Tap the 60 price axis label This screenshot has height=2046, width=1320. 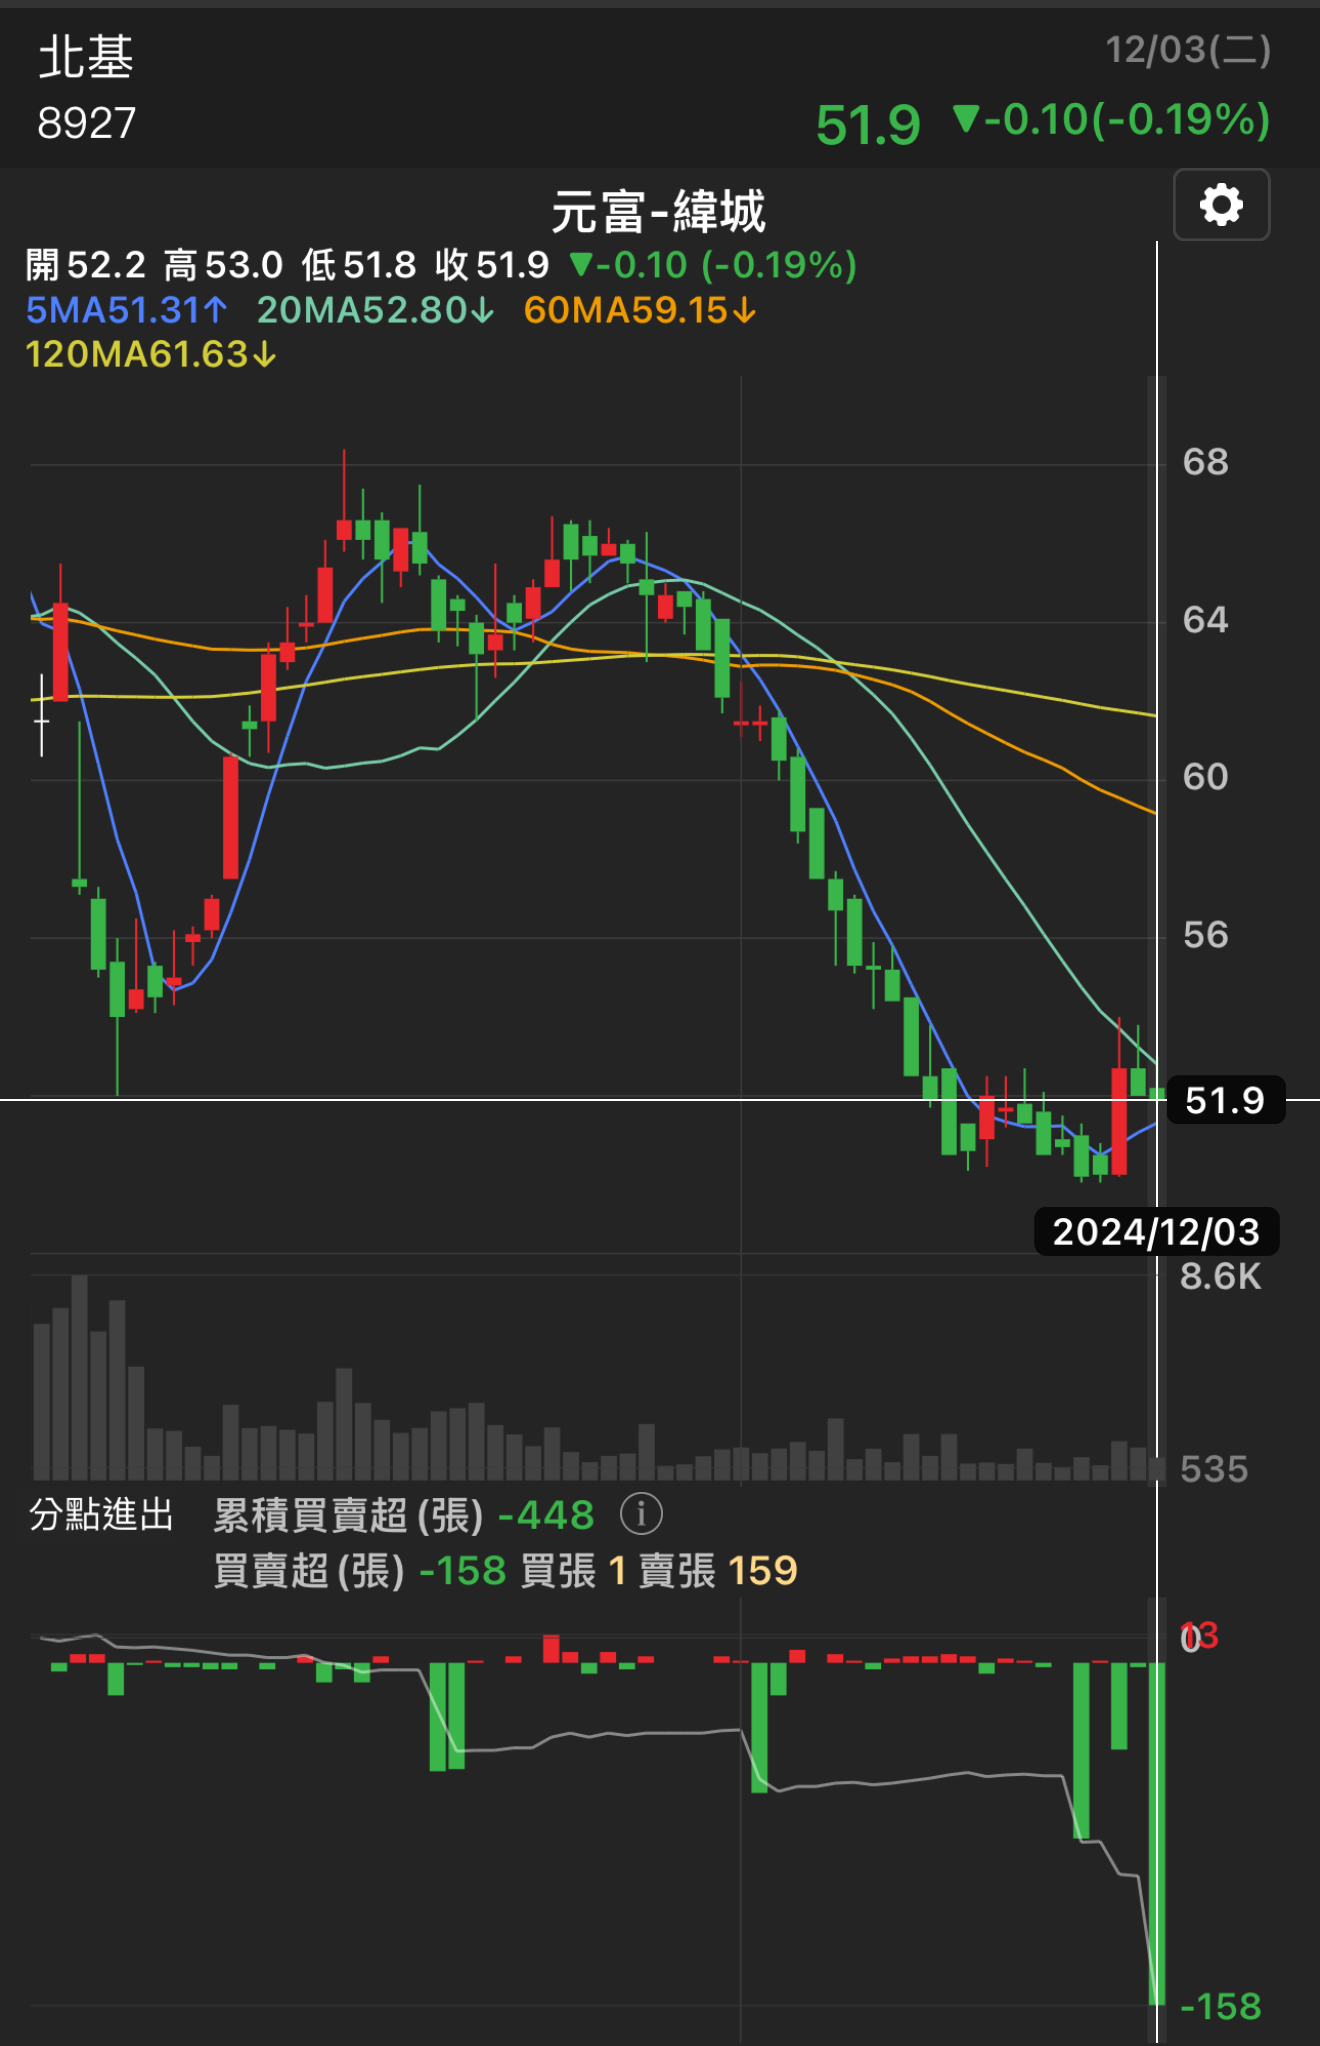1205,777
